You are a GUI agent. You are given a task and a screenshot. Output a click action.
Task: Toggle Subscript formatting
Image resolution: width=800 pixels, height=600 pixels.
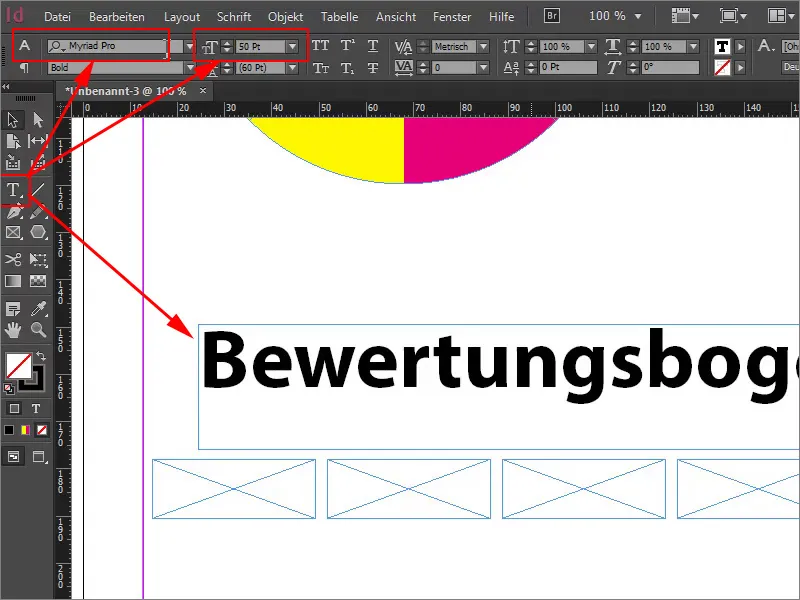[x=347, y=67]
